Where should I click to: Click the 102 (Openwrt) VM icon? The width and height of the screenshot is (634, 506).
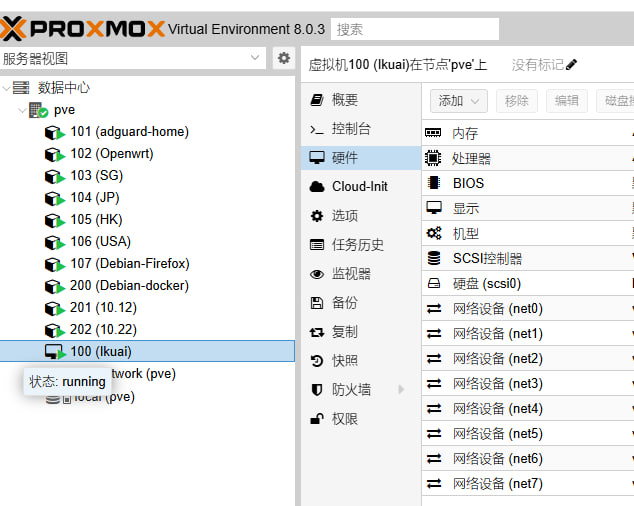(x=54, y=154)
